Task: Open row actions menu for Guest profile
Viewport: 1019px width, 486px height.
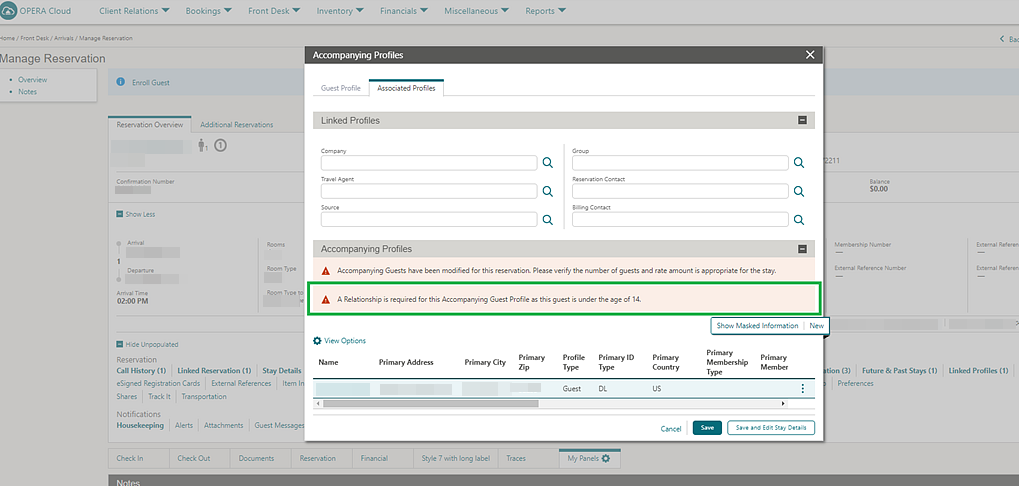Action: [x=803, y=389]
